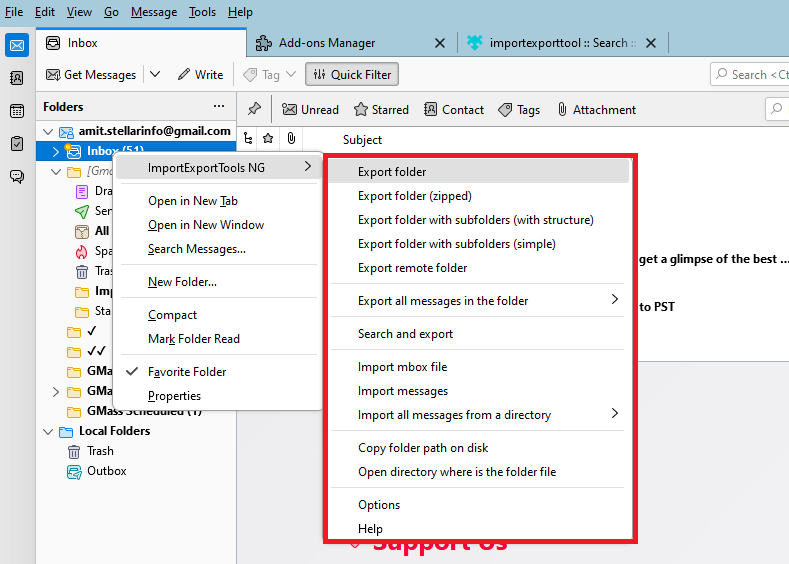Open the Mail space icon in sidebar
Image resolution: width=789 pixels, height=564 pixels.
pos(17,46)
